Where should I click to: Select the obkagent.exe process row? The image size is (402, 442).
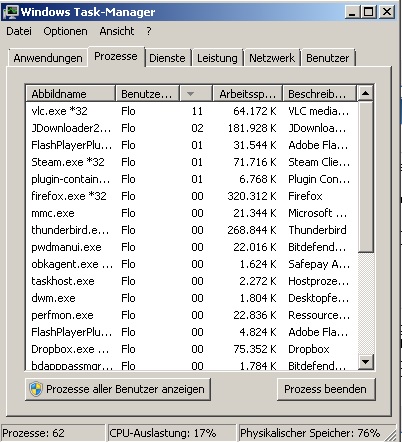[x=191, y=264]
